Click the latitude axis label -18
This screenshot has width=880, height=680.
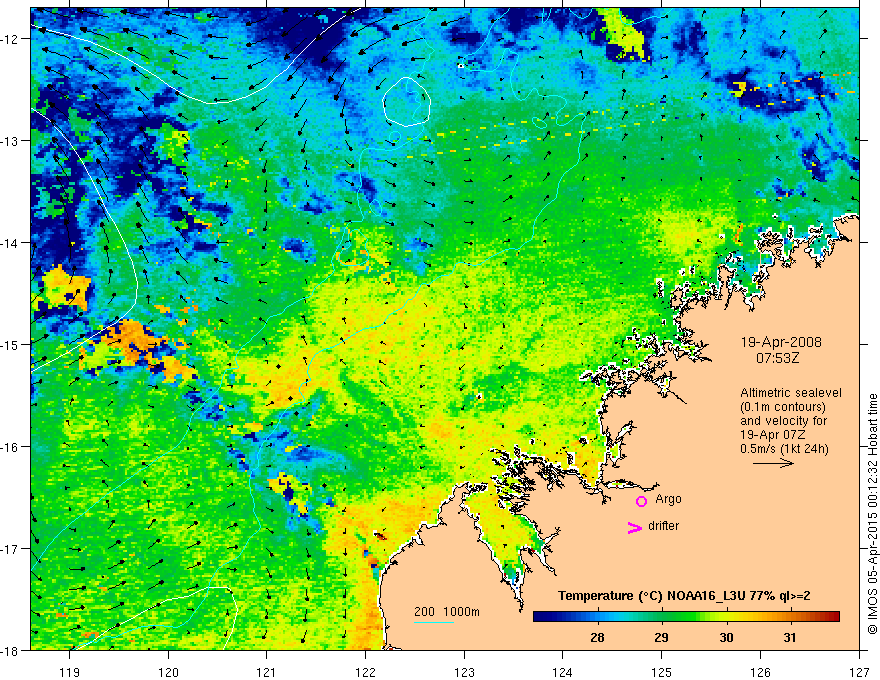point(11,651)
